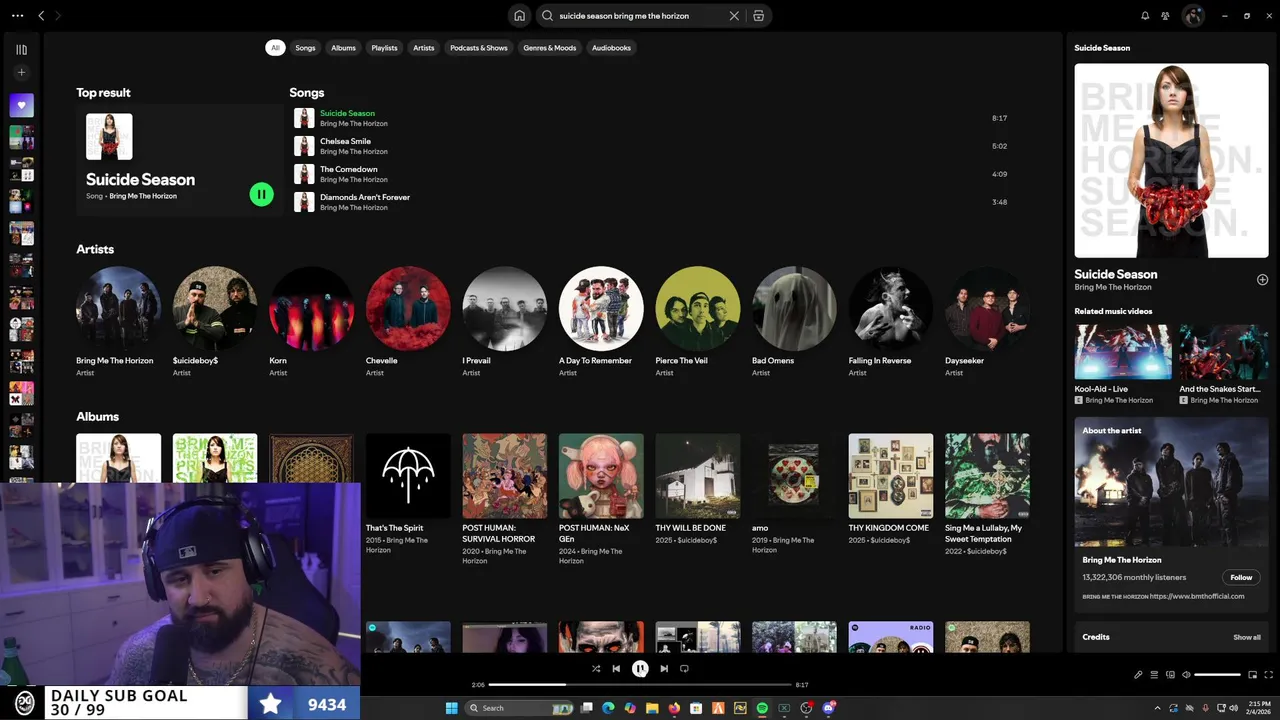
Task: Pause playback in the player bar
Action: [x=640, y=669]
